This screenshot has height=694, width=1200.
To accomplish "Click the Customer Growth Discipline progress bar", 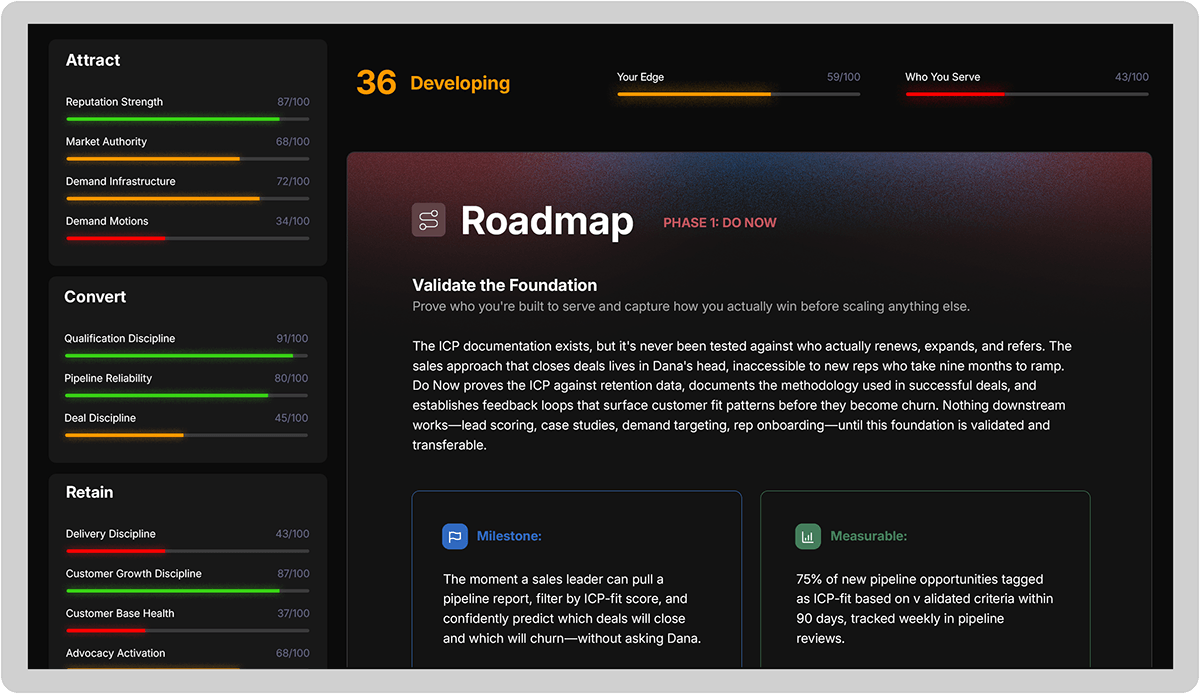I will [188, 591].
